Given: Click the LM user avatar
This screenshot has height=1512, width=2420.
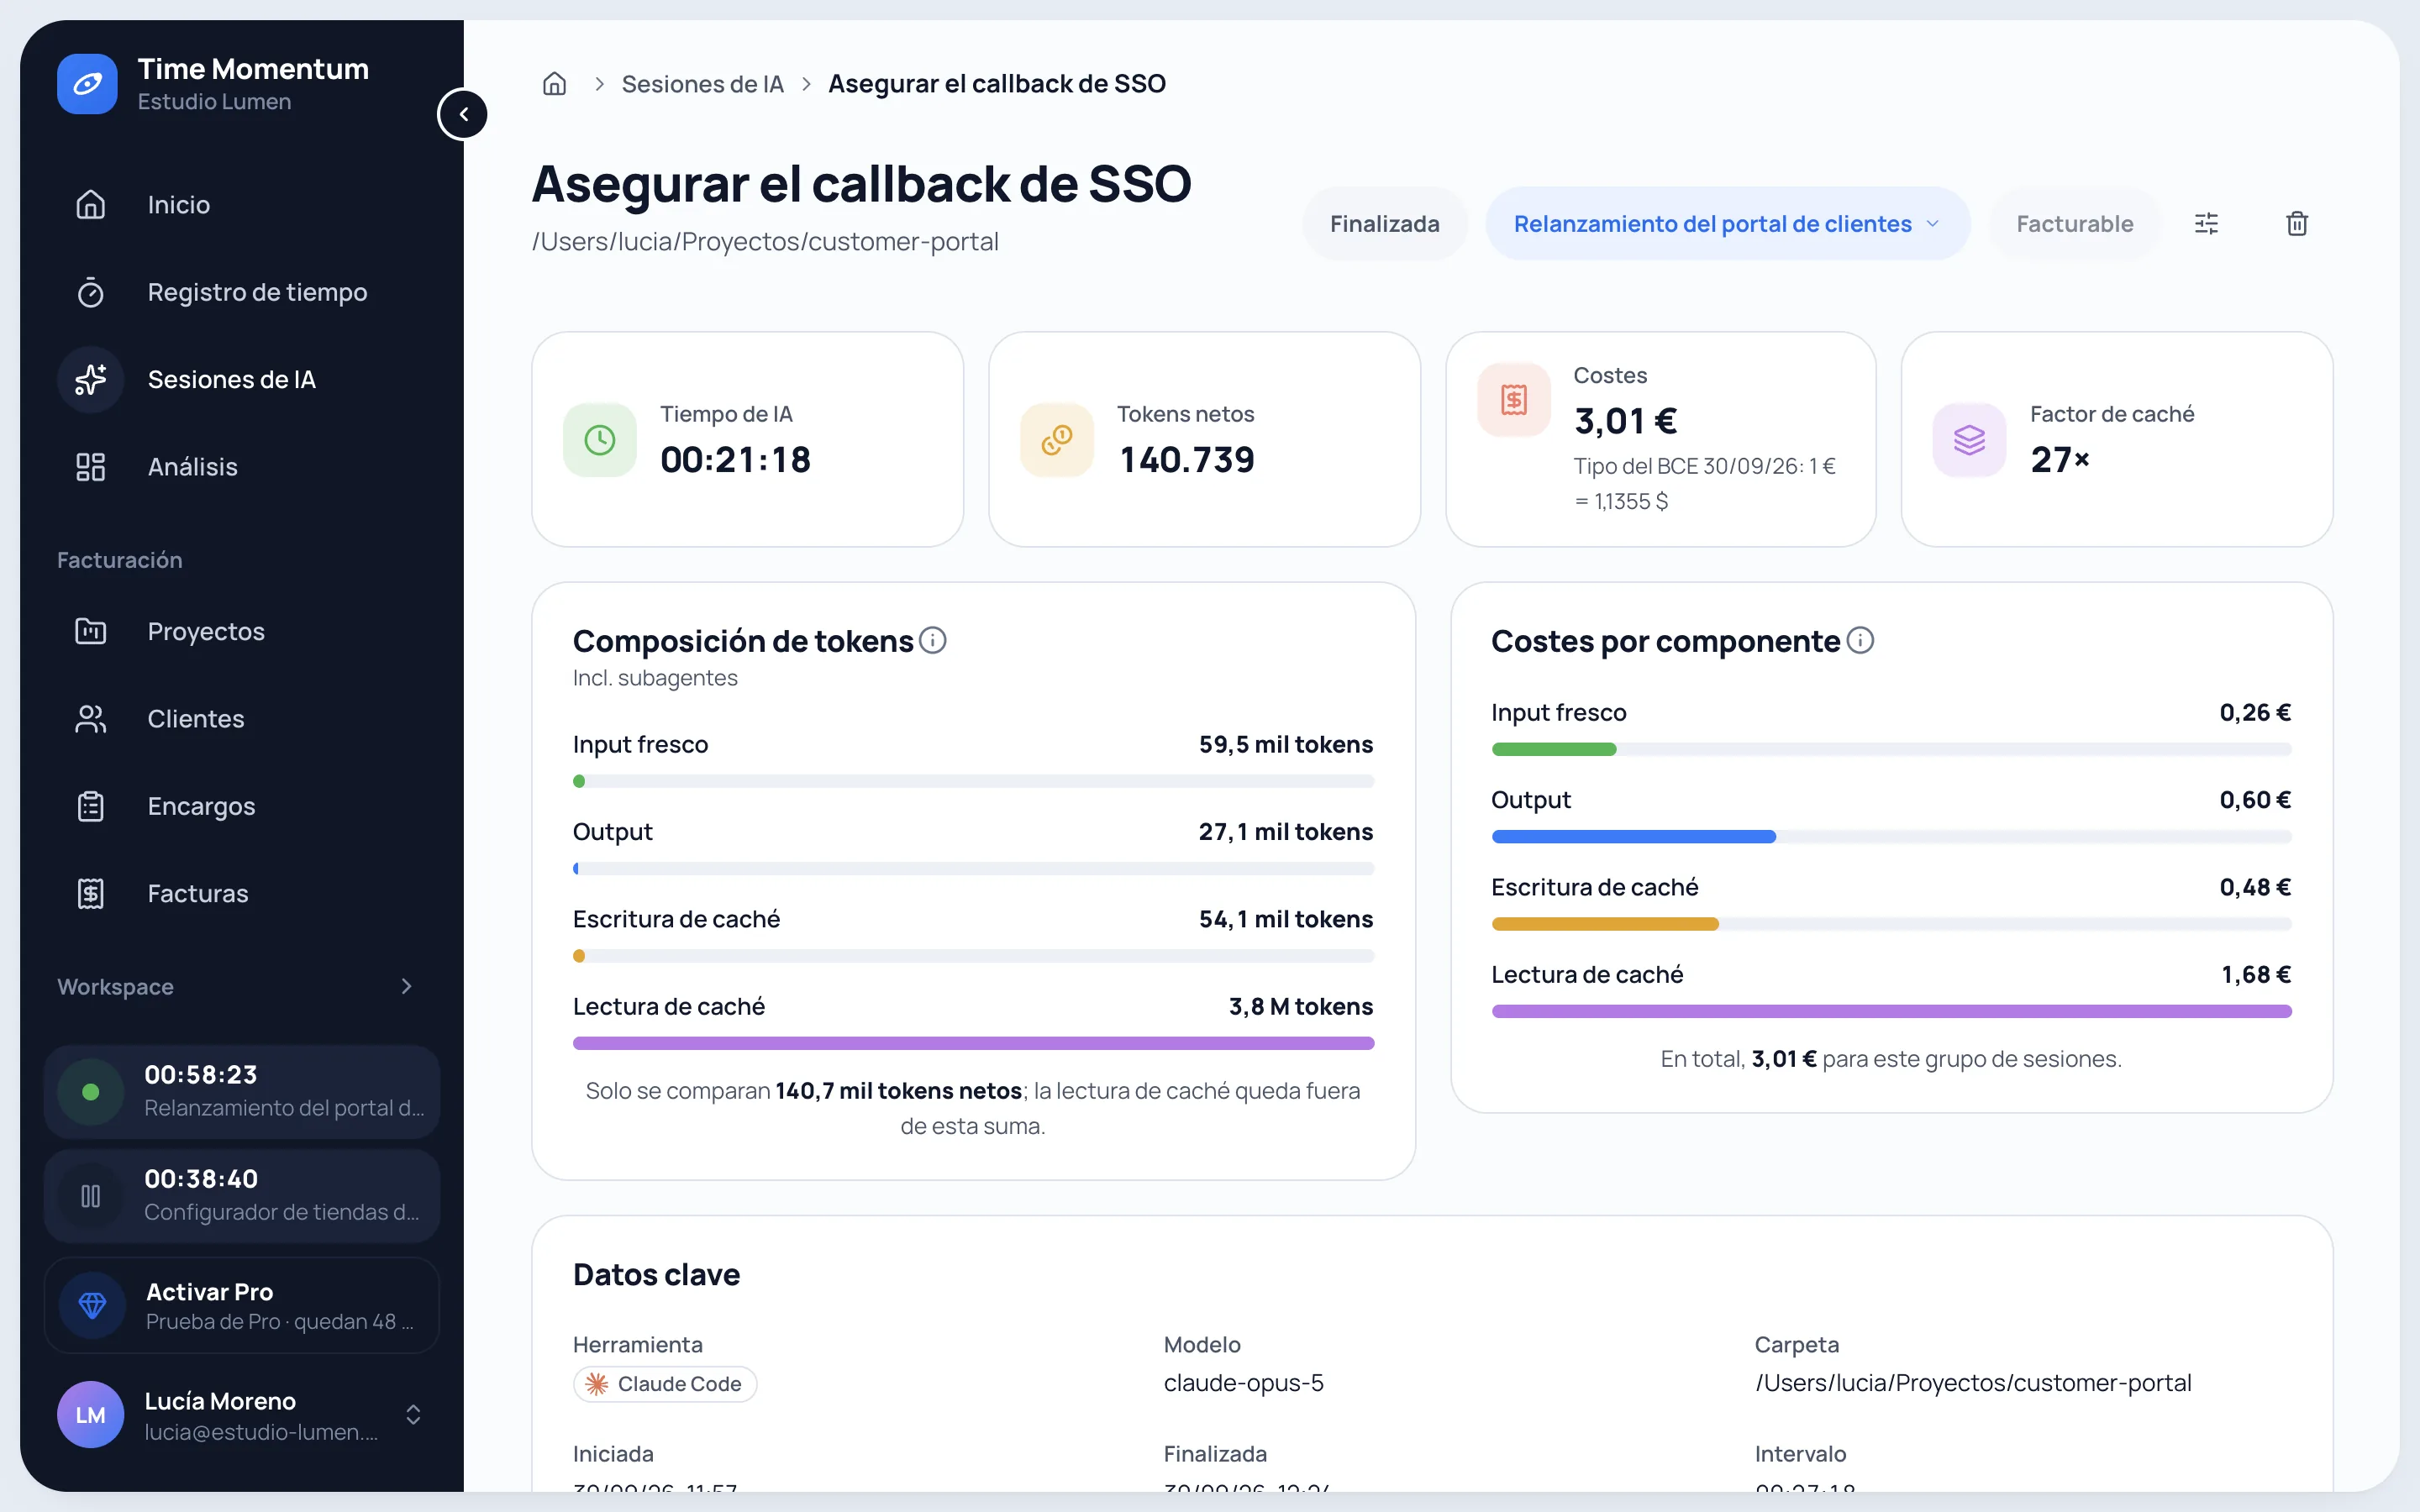Looking at the screenshot, I should click(x=91, y=1415).
